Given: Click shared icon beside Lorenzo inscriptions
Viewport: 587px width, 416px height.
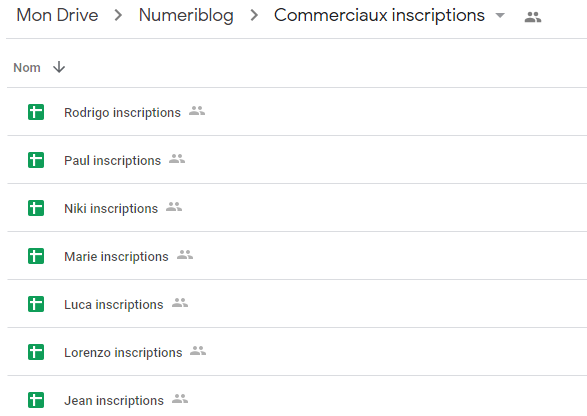Looking at the screenshot, I should point(198,350).
